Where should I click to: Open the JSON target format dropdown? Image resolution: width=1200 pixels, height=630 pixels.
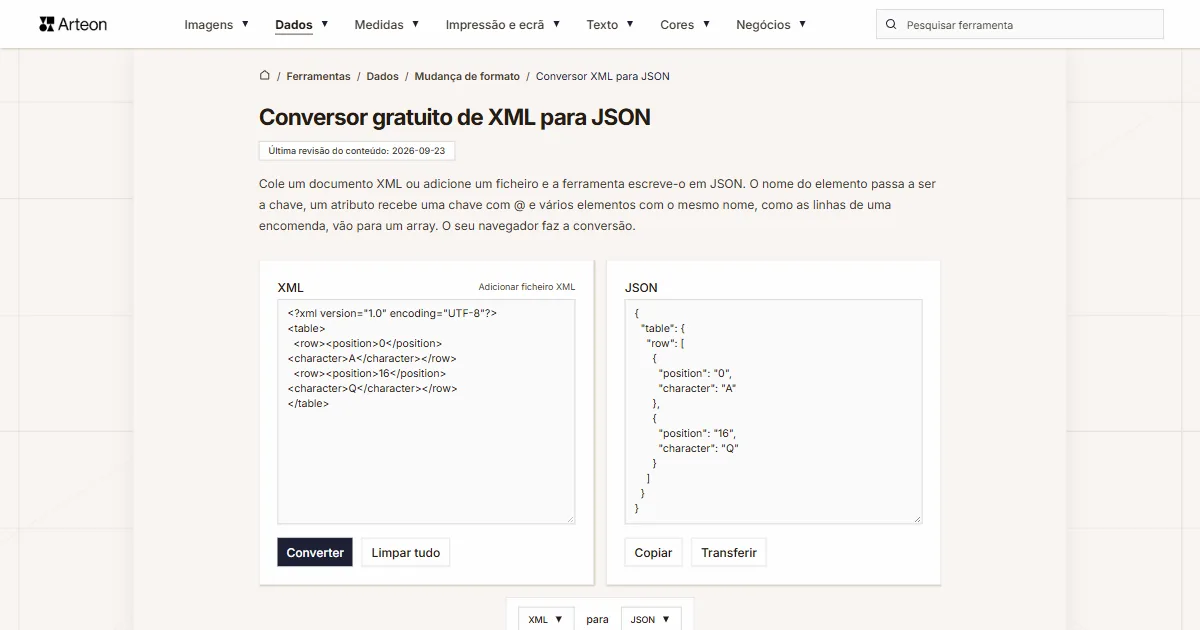[651, 619]
